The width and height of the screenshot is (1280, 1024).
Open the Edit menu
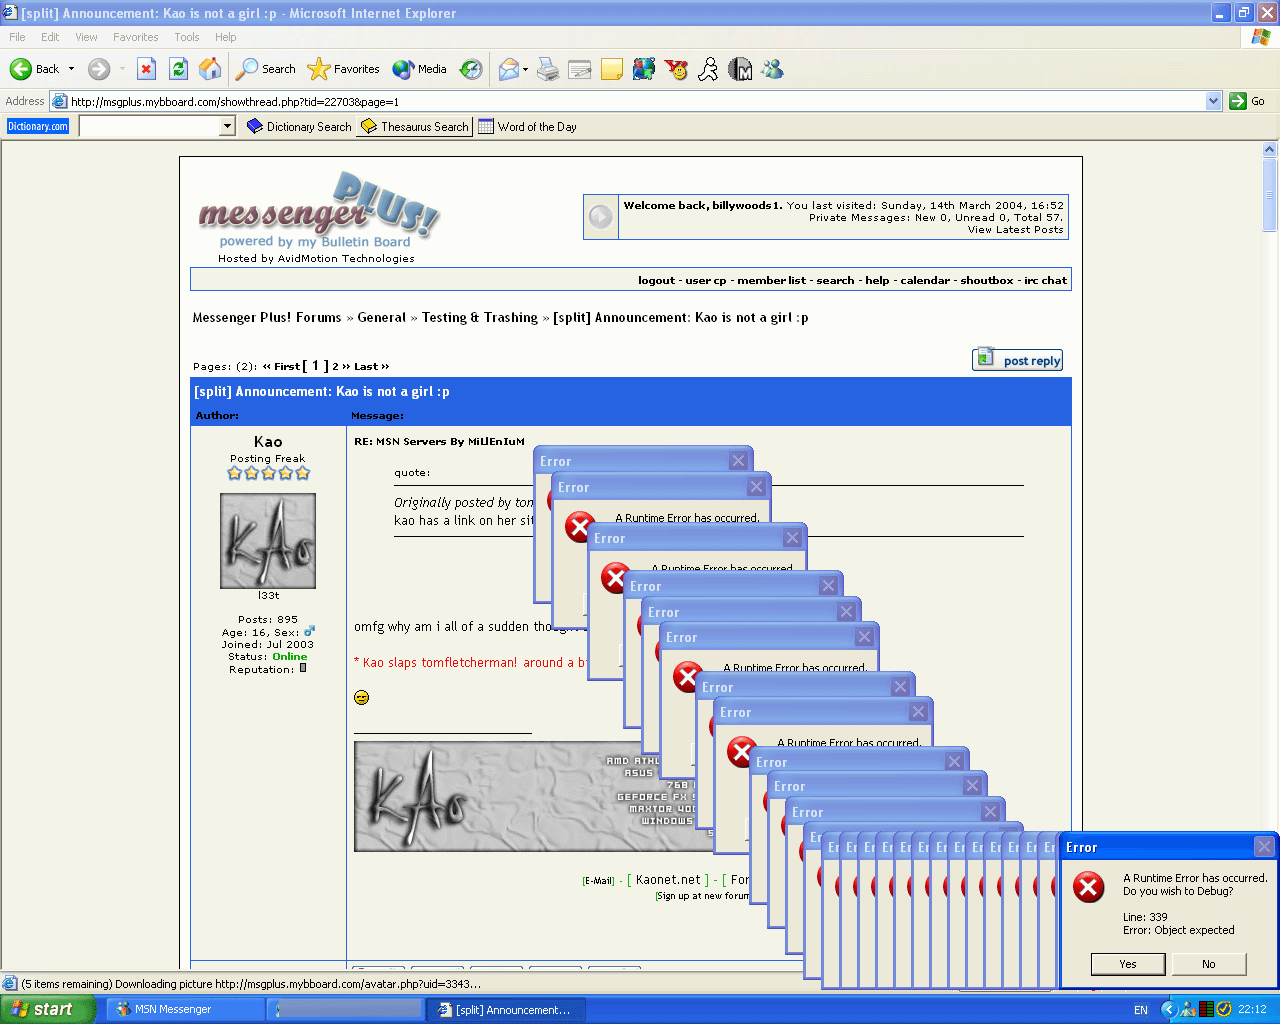50,37
